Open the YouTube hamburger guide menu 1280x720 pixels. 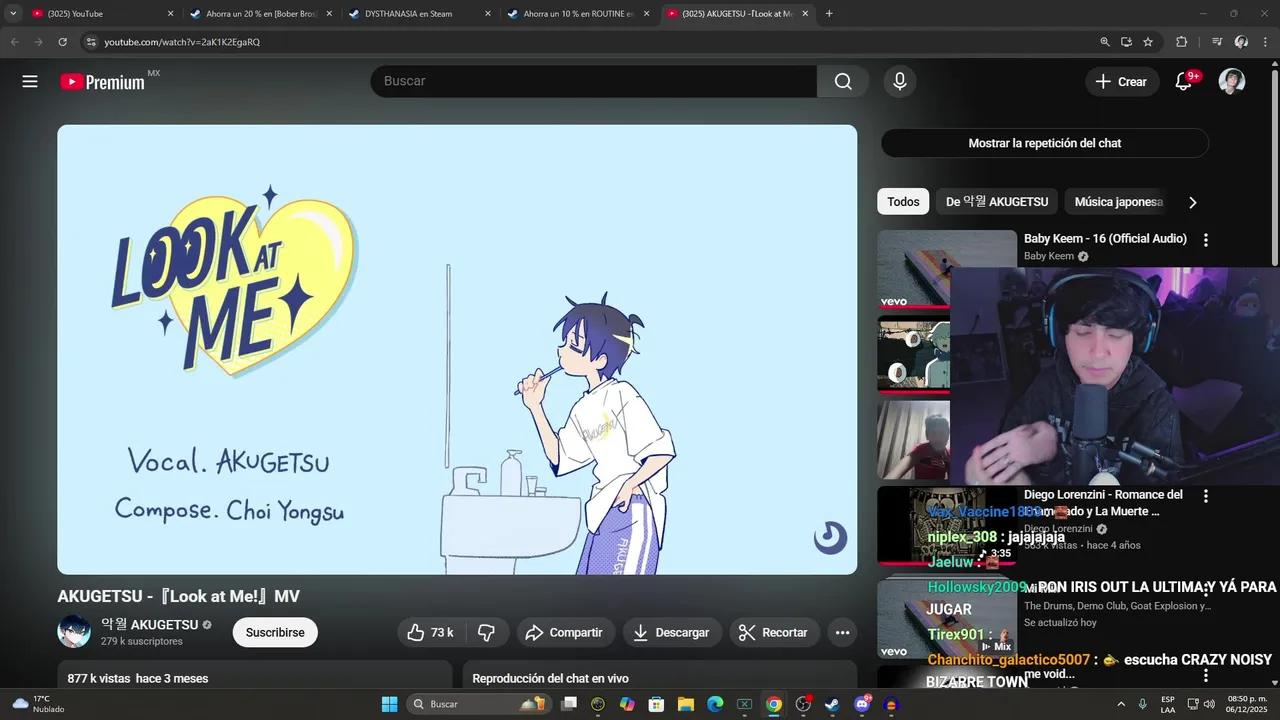30,82
